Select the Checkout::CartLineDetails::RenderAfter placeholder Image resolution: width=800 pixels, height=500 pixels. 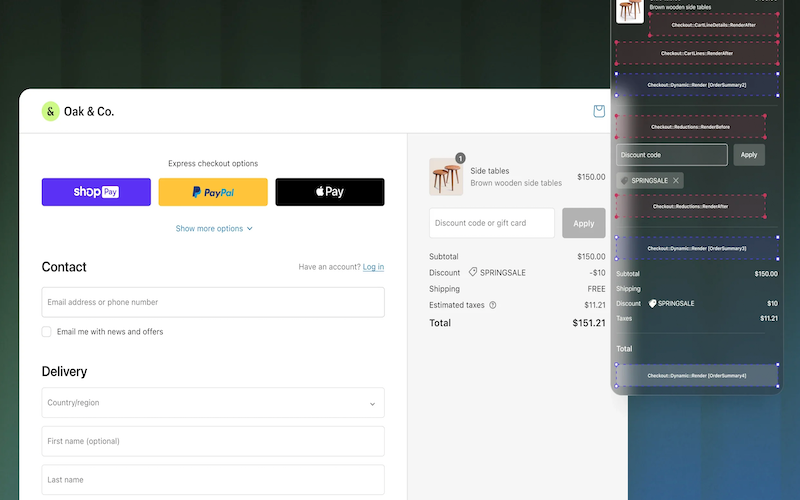pyautogui.click(x=713, y=25)
